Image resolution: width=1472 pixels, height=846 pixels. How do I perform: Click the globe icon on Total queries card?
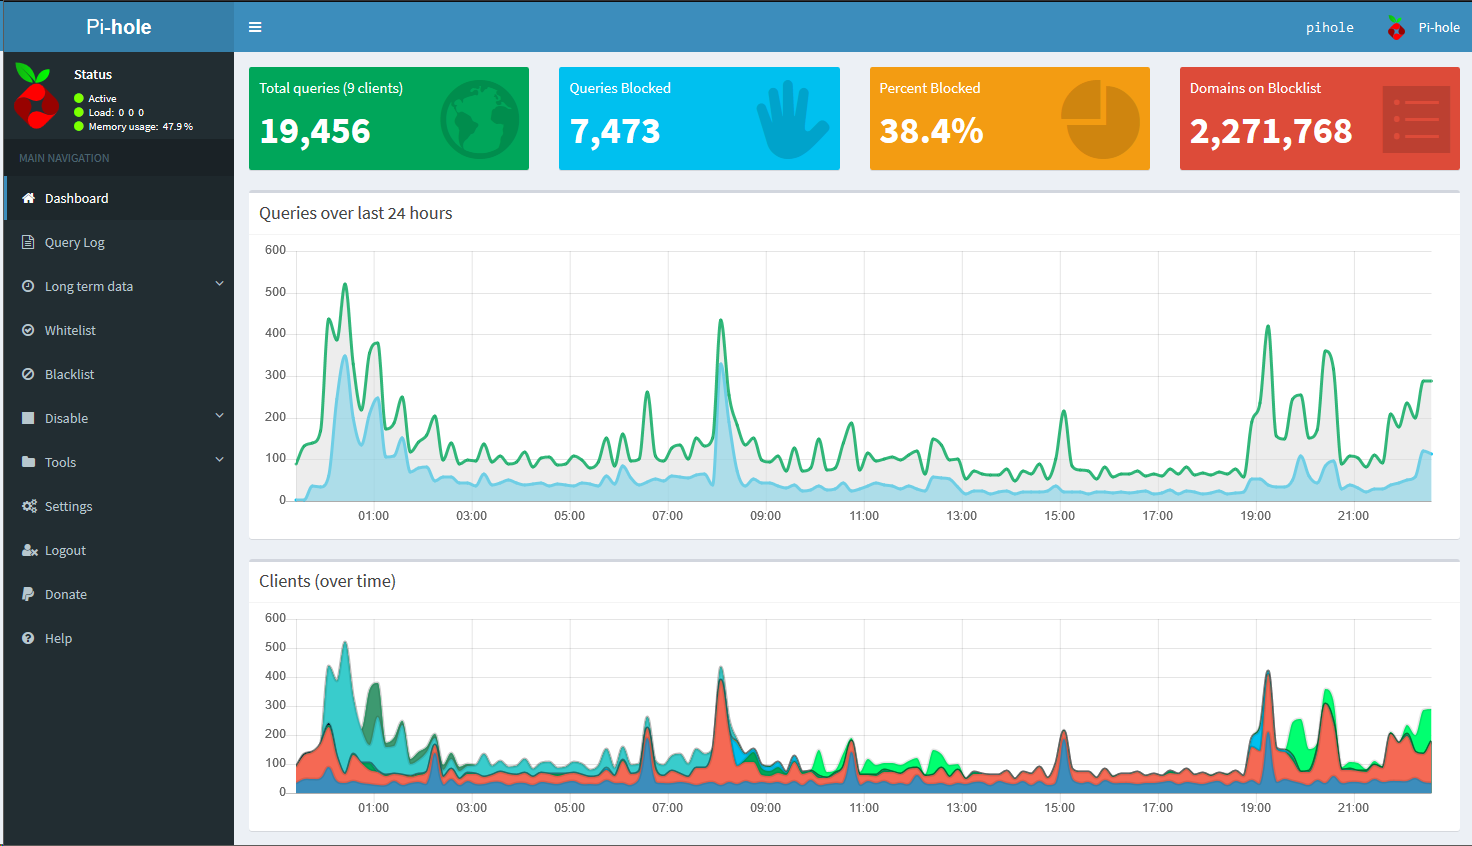coord(480,119)
